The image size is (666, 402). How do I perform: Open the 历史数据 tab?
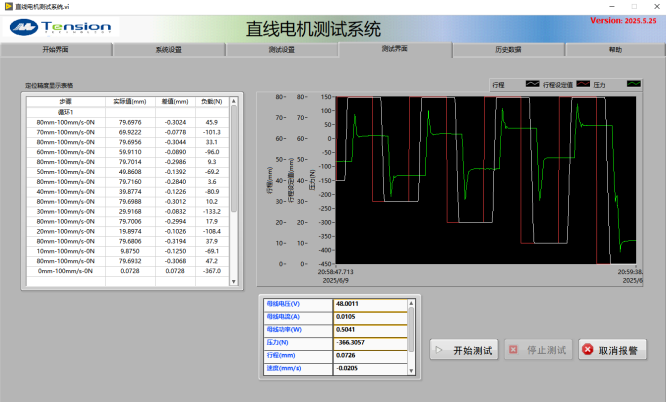[508, 49]
